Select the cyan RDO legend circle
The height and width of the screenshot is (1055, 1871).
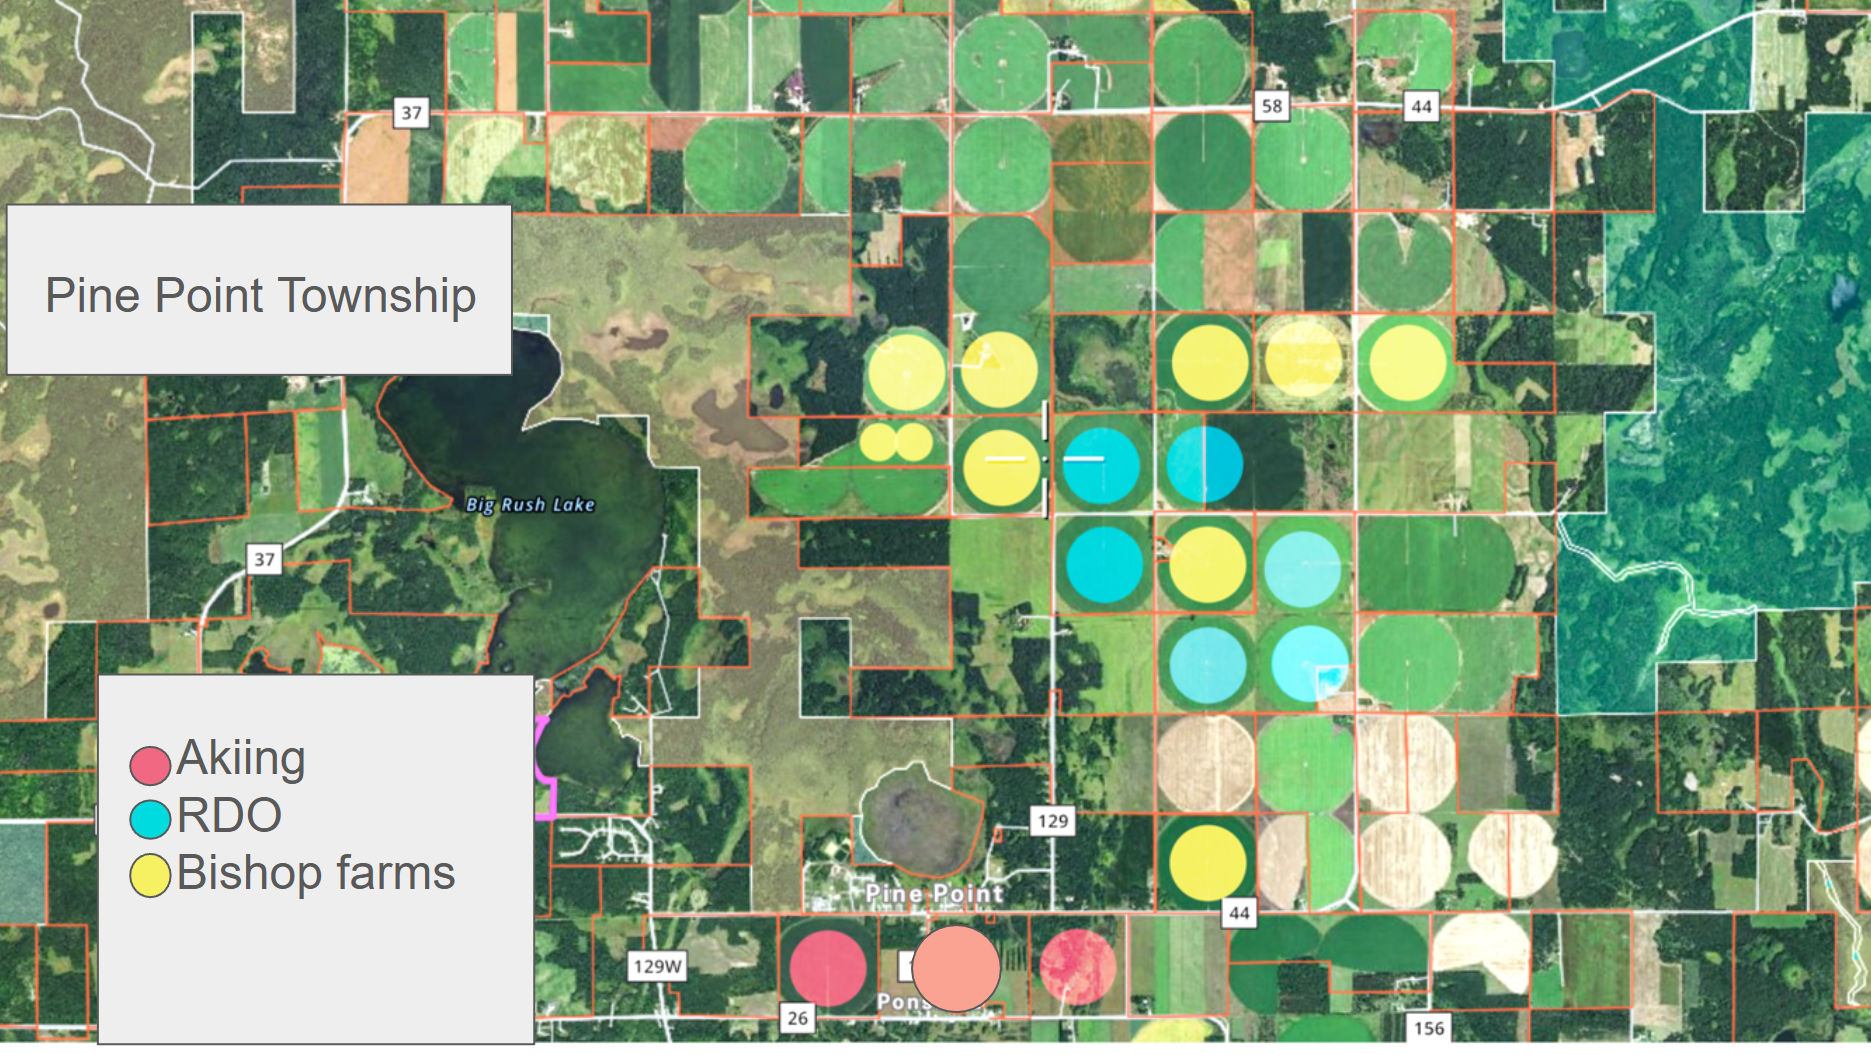click(150, 819)
